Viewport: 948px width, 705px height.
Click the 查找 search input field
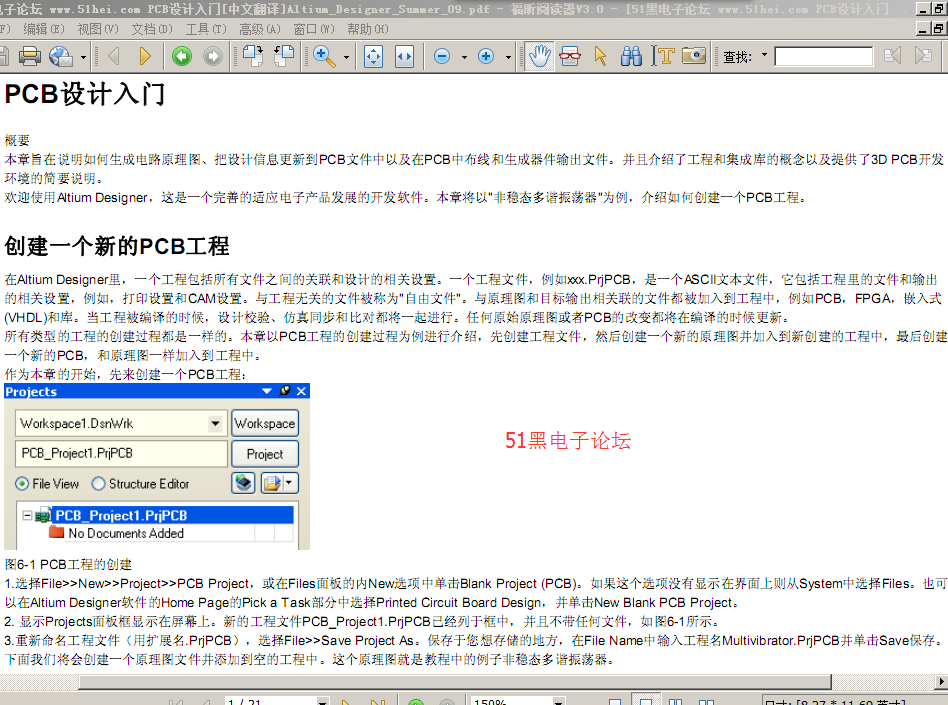[x=824, y=57]
